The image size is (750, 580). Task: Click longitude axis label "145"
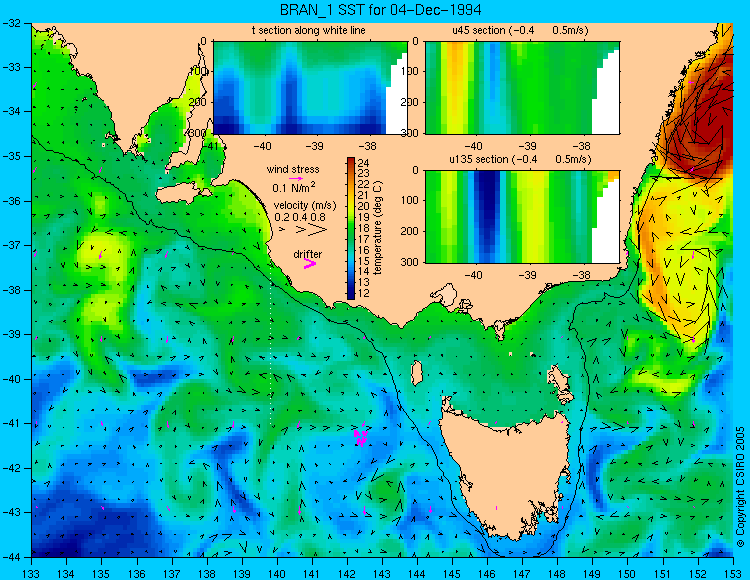tap(452, 574)
